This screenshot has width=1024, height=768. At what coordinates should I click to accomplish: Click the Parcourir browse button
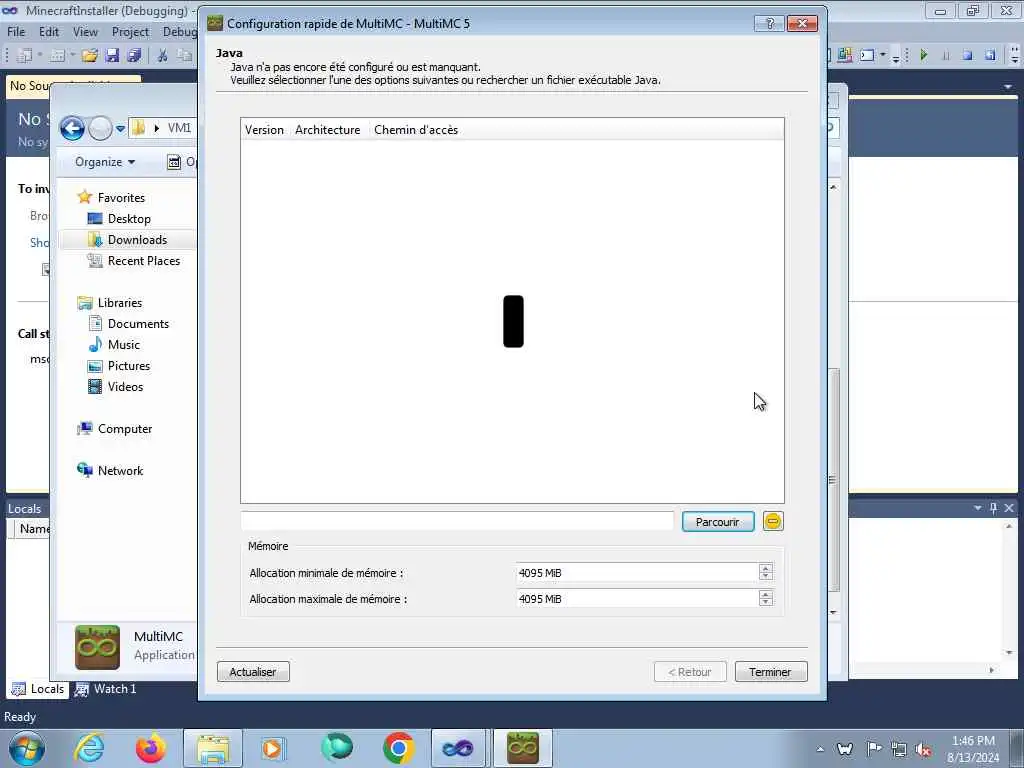pyautogui.click(x=718, y=522)
